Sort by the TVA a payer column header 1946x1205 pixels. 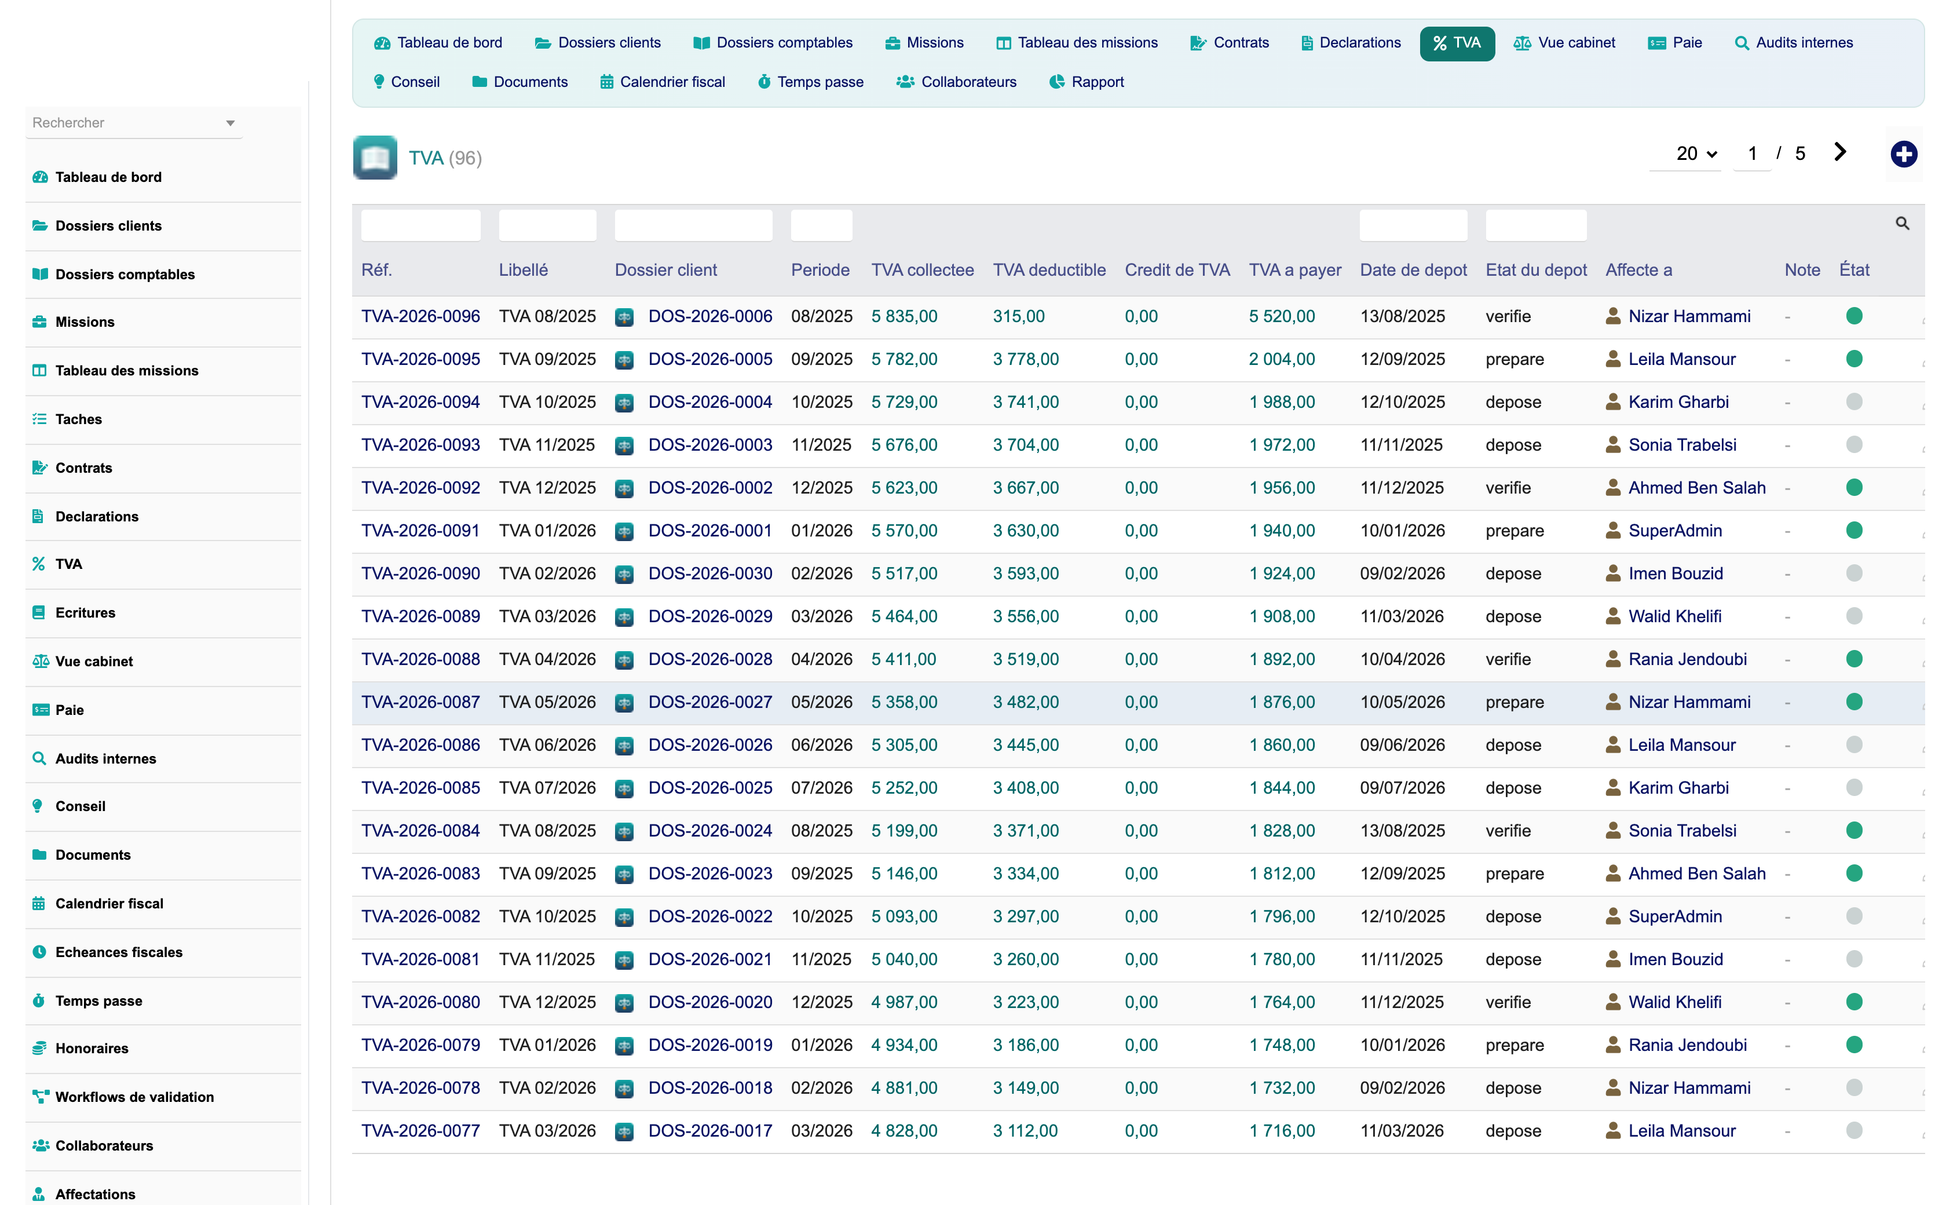(1295, 270)
